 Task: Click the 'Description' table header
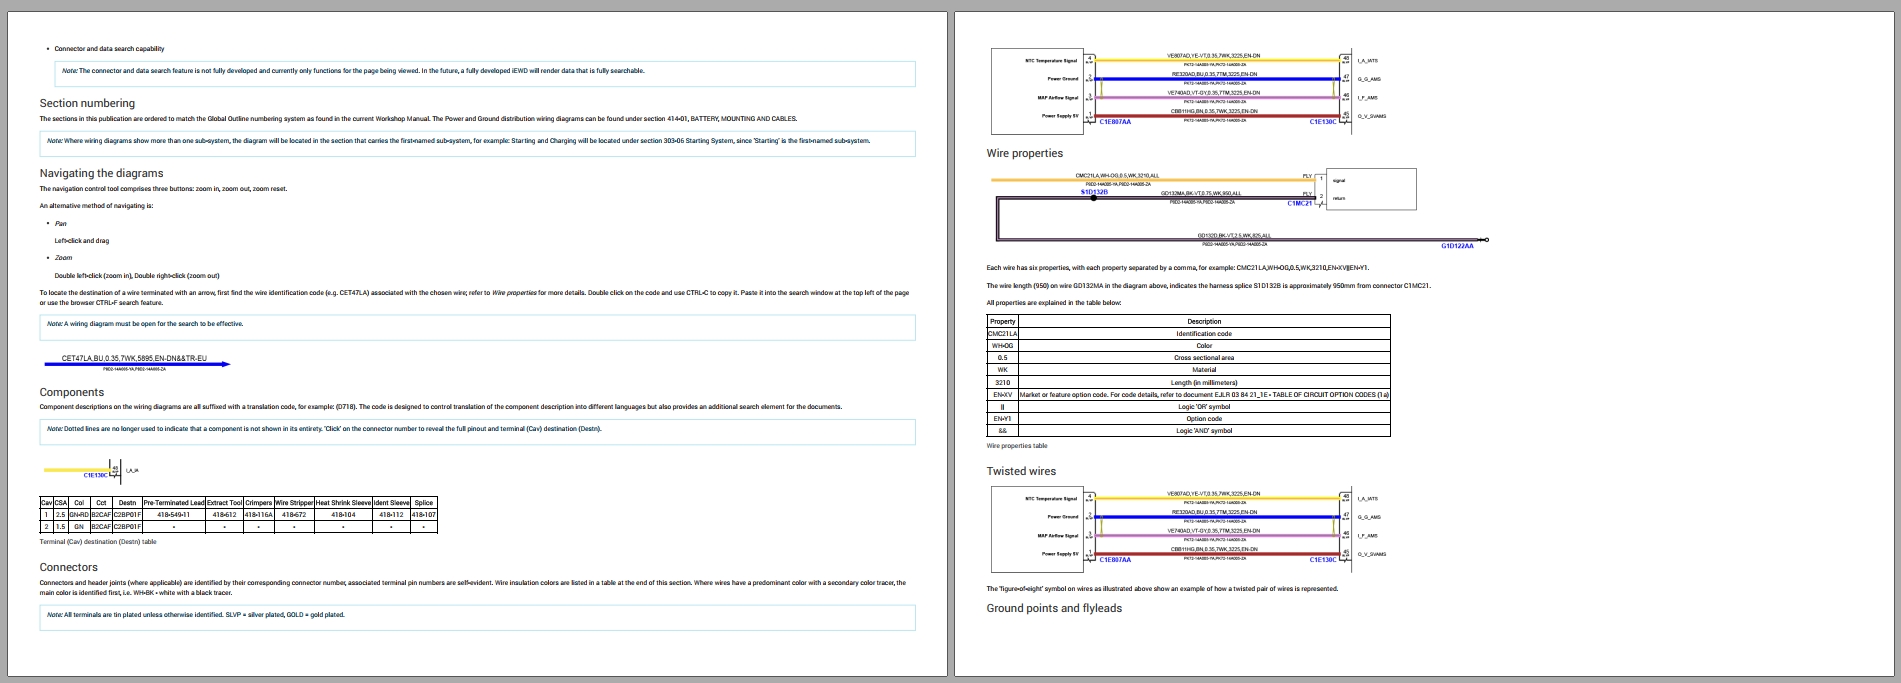1204,321
